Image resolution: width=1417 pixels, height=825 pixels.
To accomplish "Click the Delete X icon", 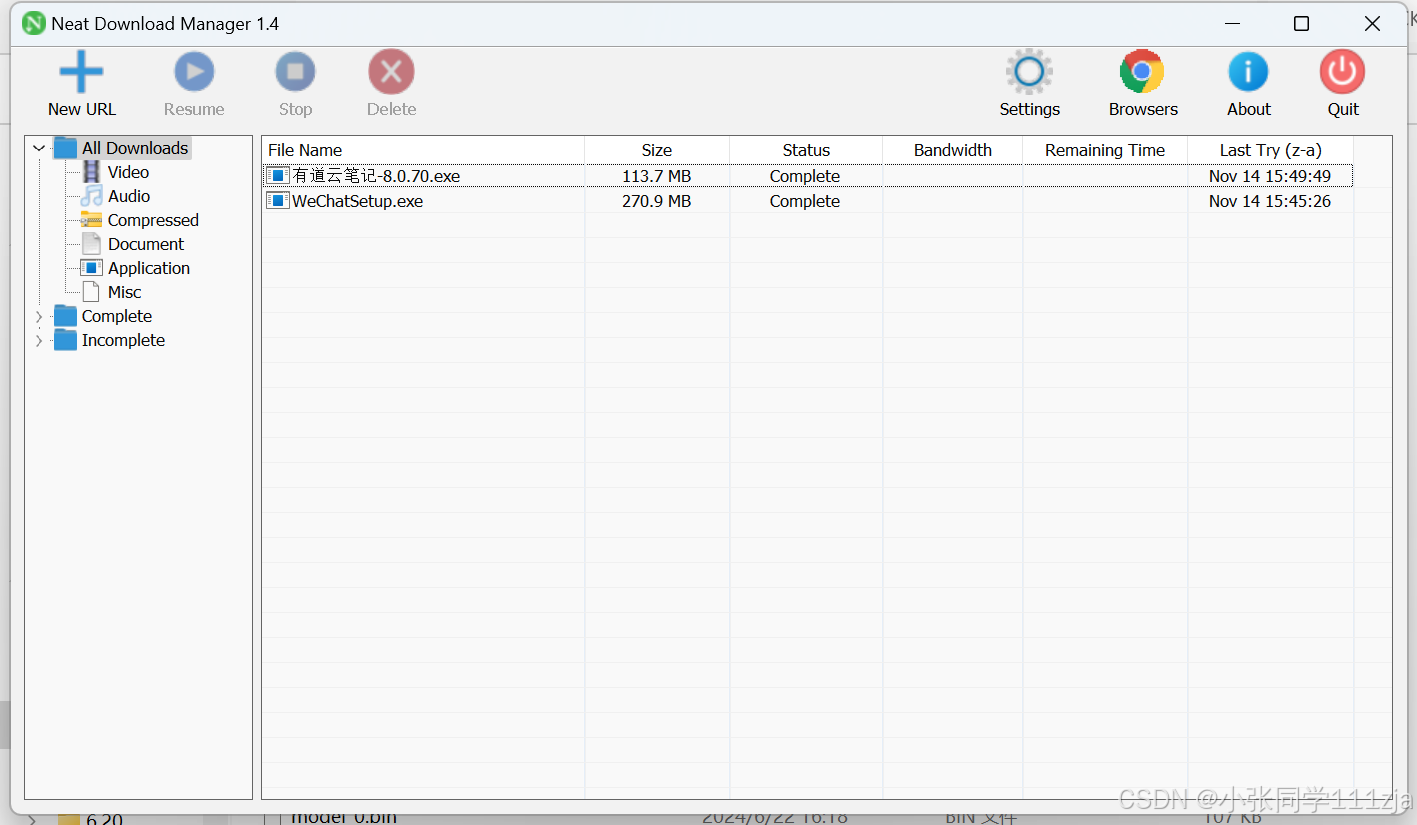I will (x=391, y=72).
